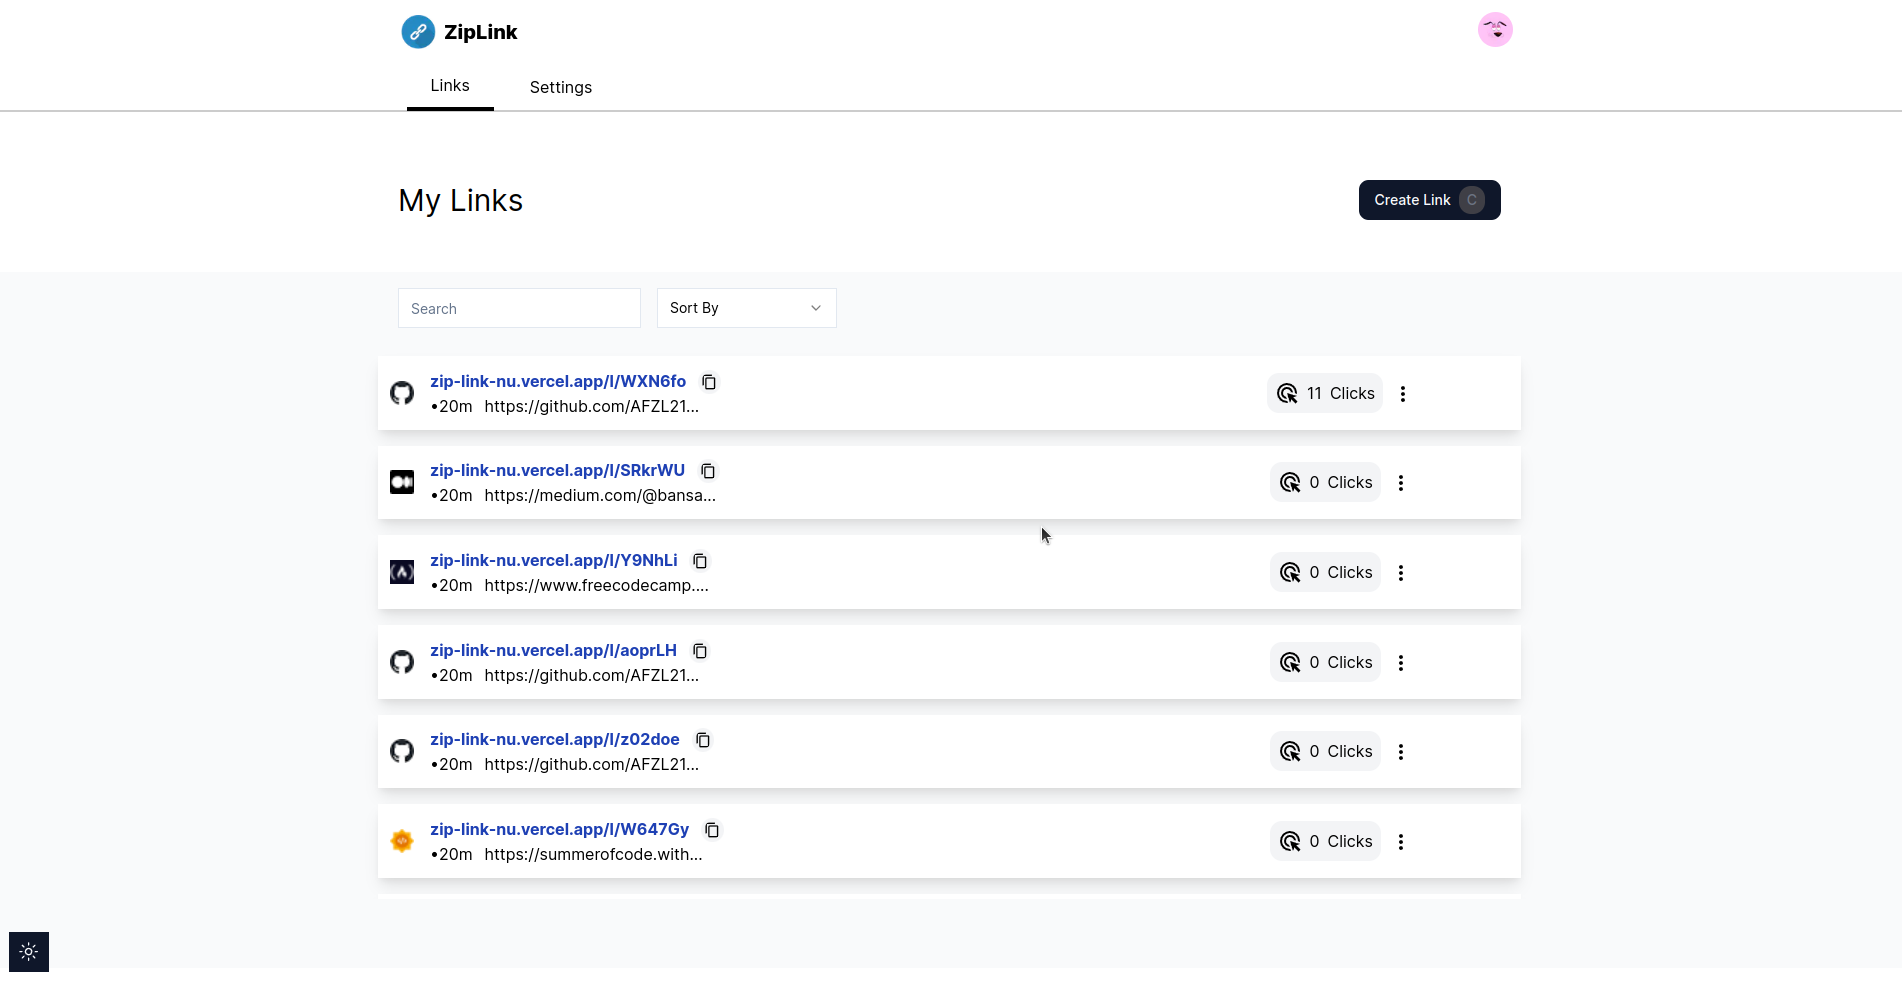Toggle the light/dark theme sun icon

pyautogui.click(x=29, y=952)
